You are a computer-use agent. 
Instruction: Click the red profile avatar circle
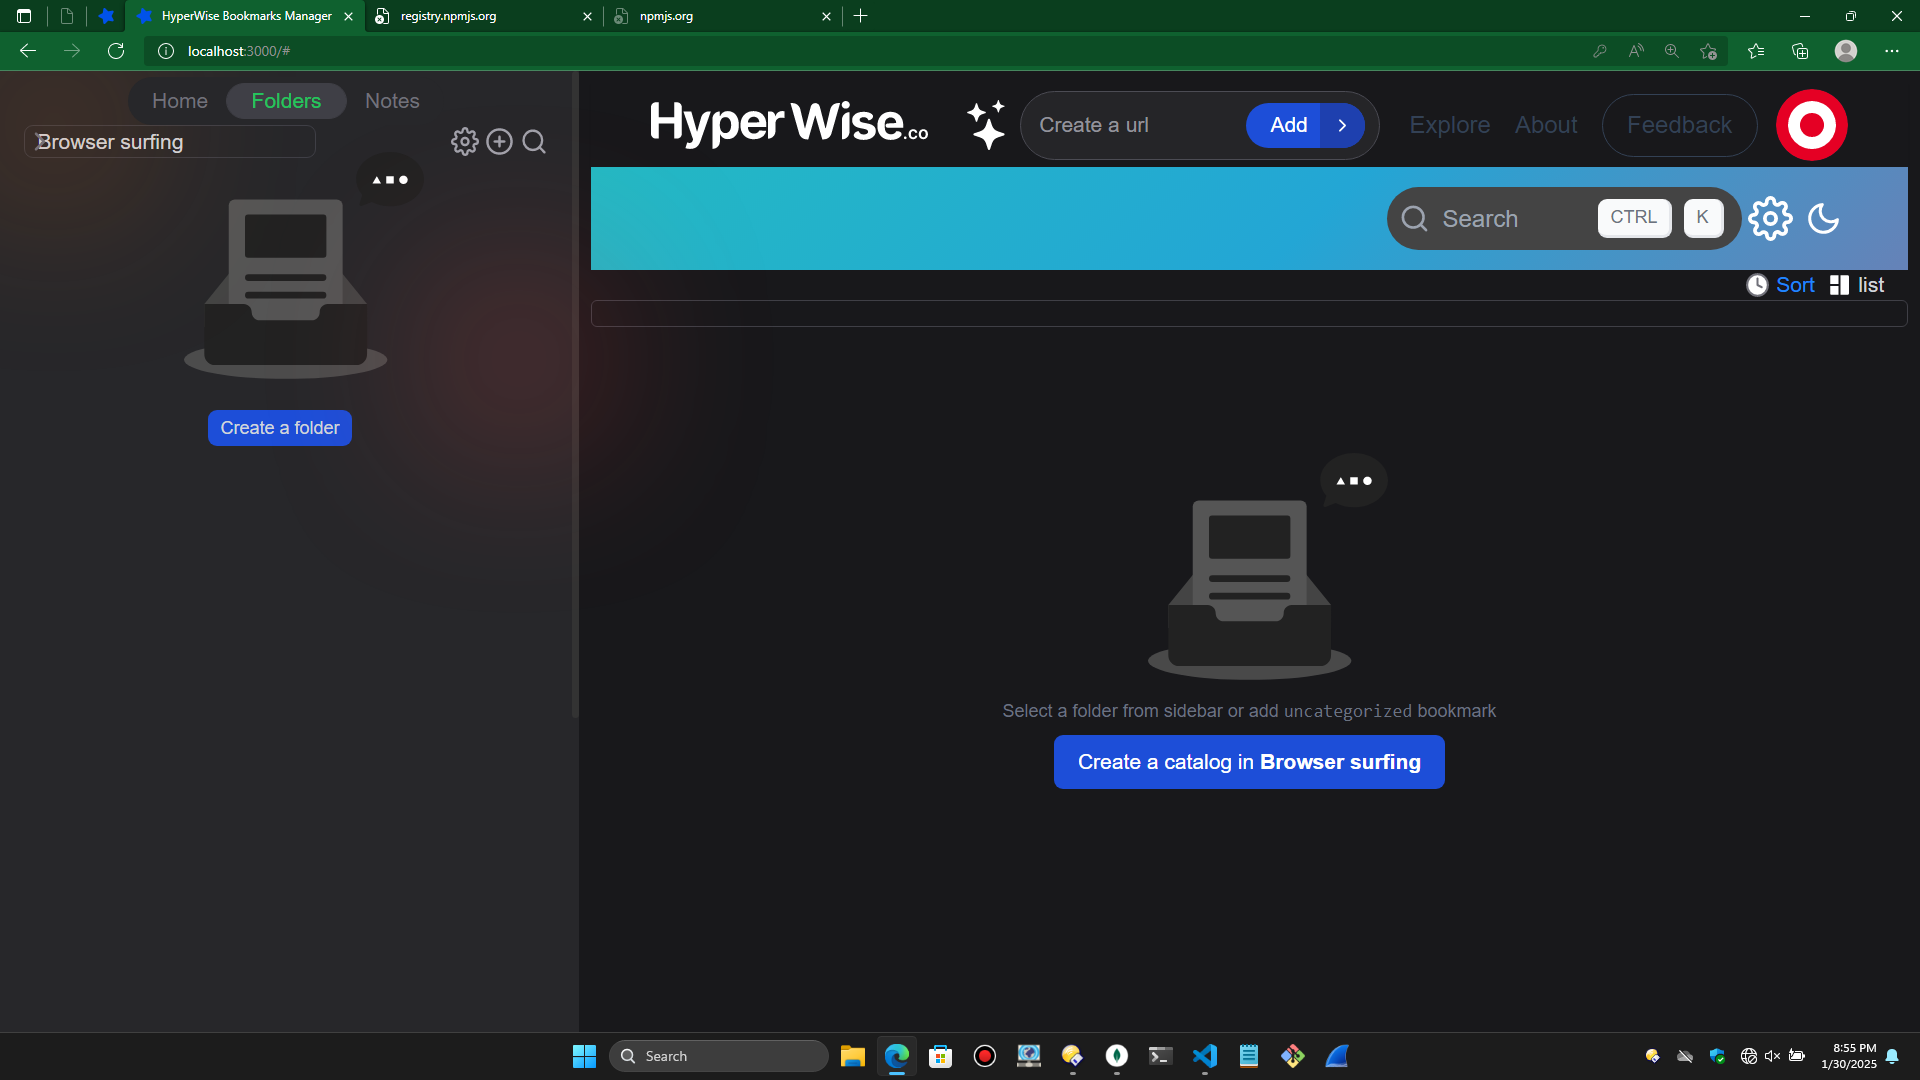point(1811,125)
